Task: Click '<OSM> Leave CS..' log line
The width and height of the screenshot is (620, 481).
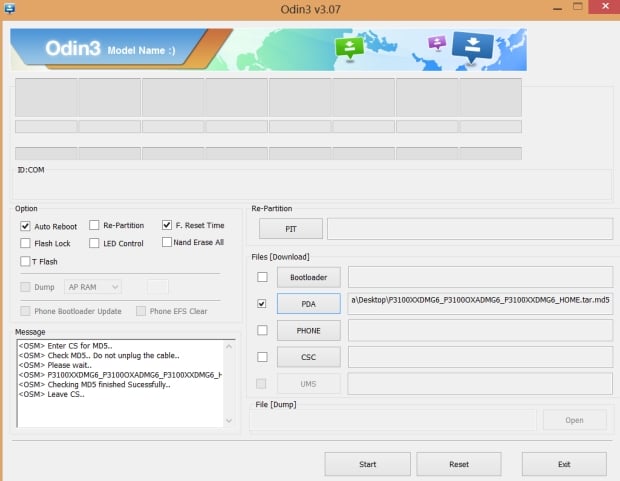Action: (51, 394)
